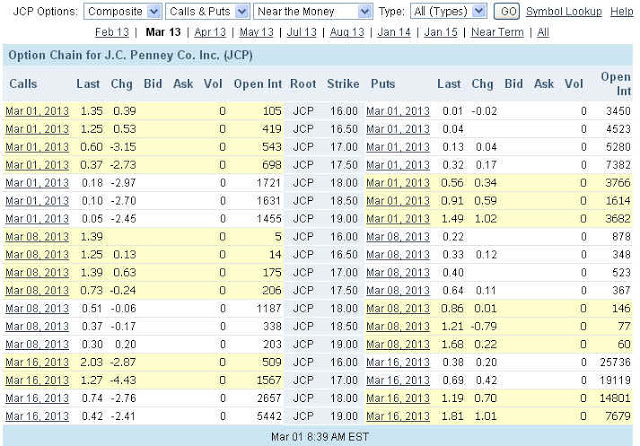Switch to the Feb 13 expiration
Image resolution: width=640 pixels, height=446 pixels.
coord(111,32)
